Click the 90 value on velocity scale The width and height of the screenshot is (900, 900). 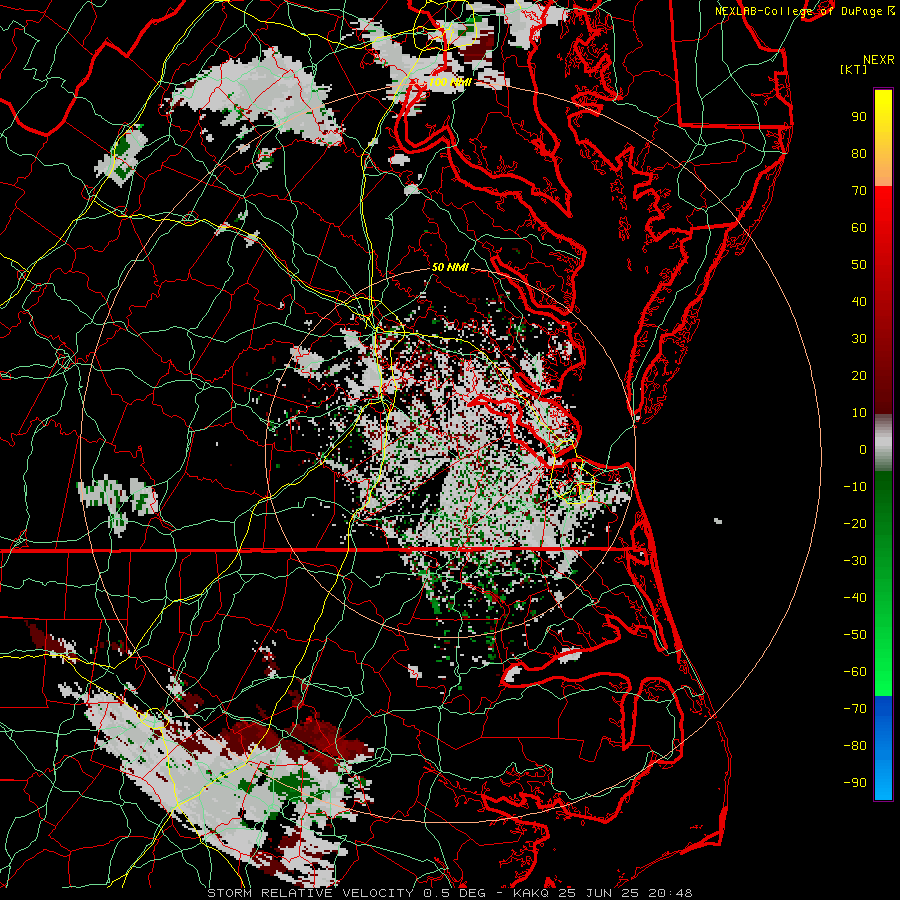[859, 117]
